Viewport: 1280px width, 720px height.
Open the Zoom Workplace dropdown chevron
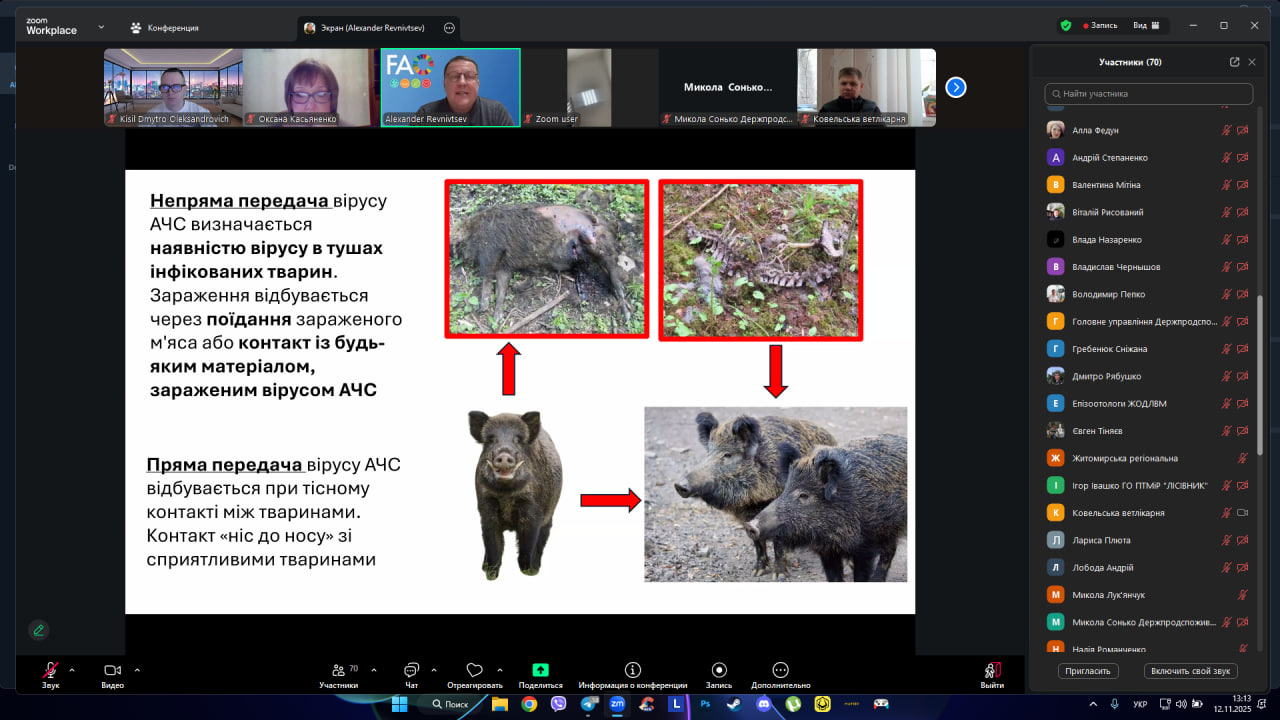coord(101,27)
